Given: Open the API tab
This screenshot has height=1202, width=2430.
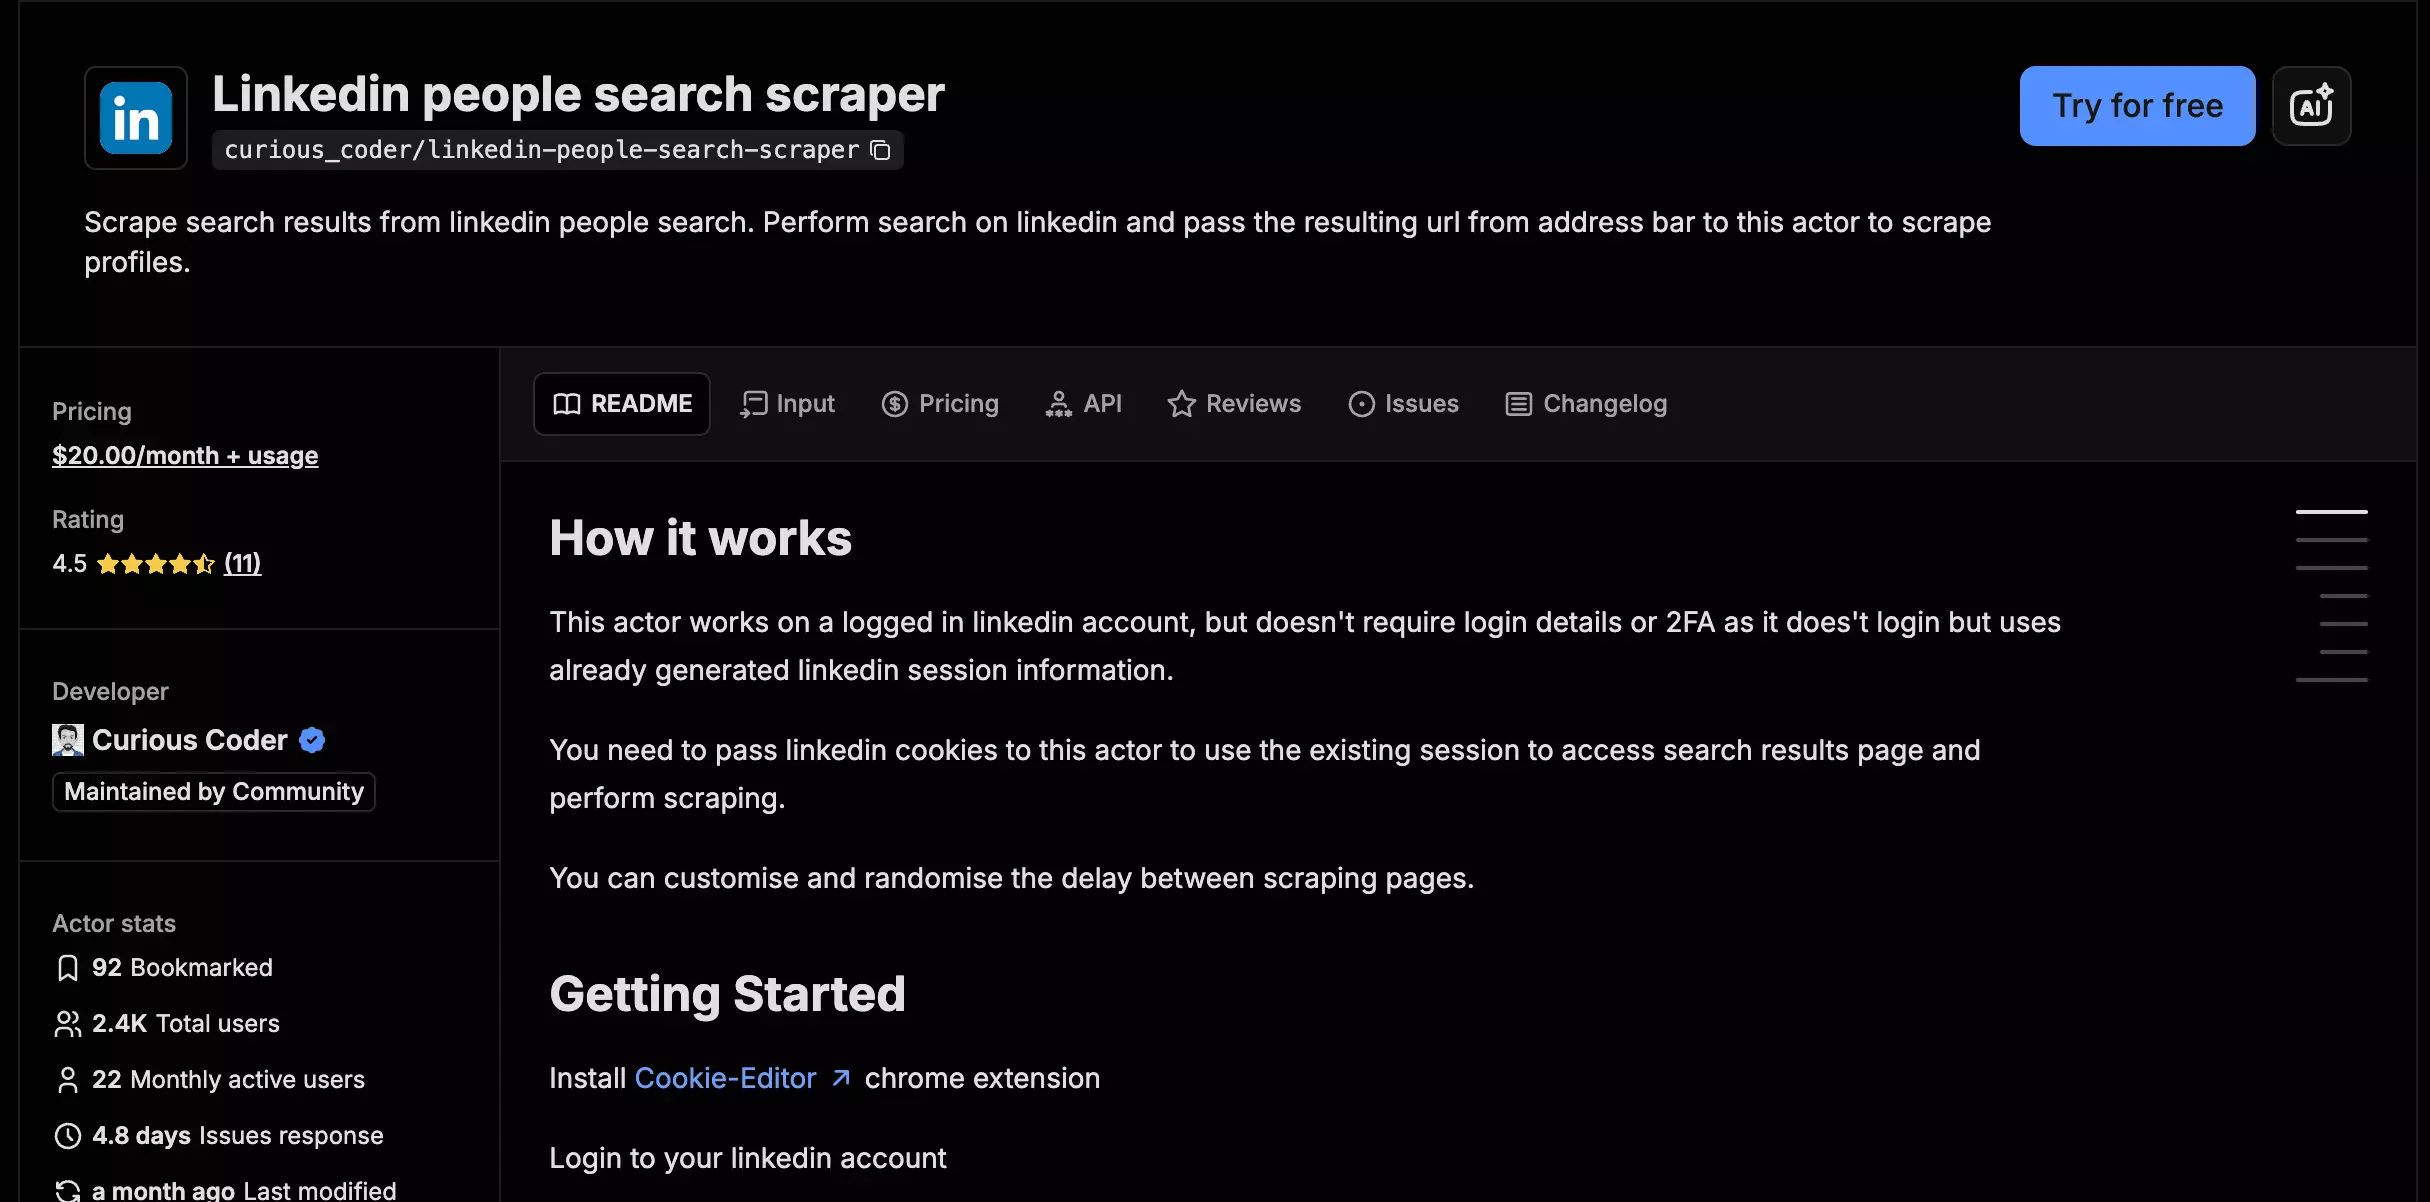Looking at the screenshot, I should click(1083, 404).
